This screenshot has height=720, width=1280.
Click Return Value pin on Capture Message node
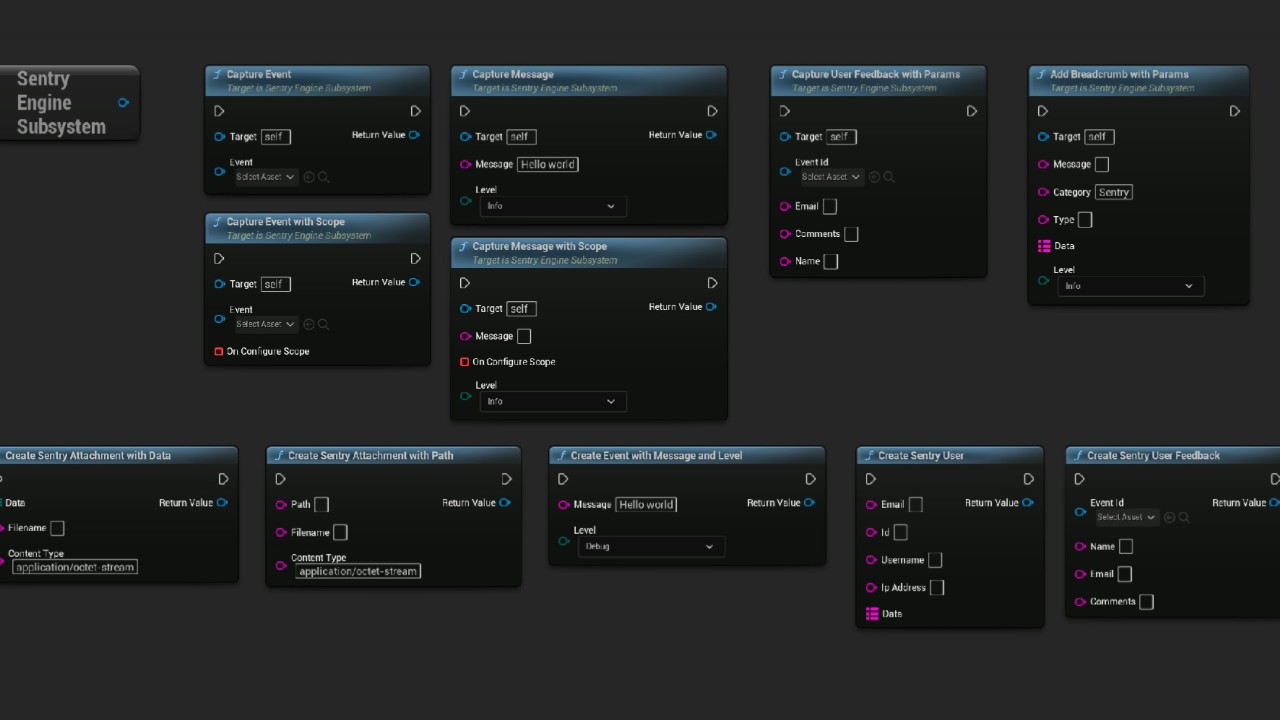pos(711,135)
